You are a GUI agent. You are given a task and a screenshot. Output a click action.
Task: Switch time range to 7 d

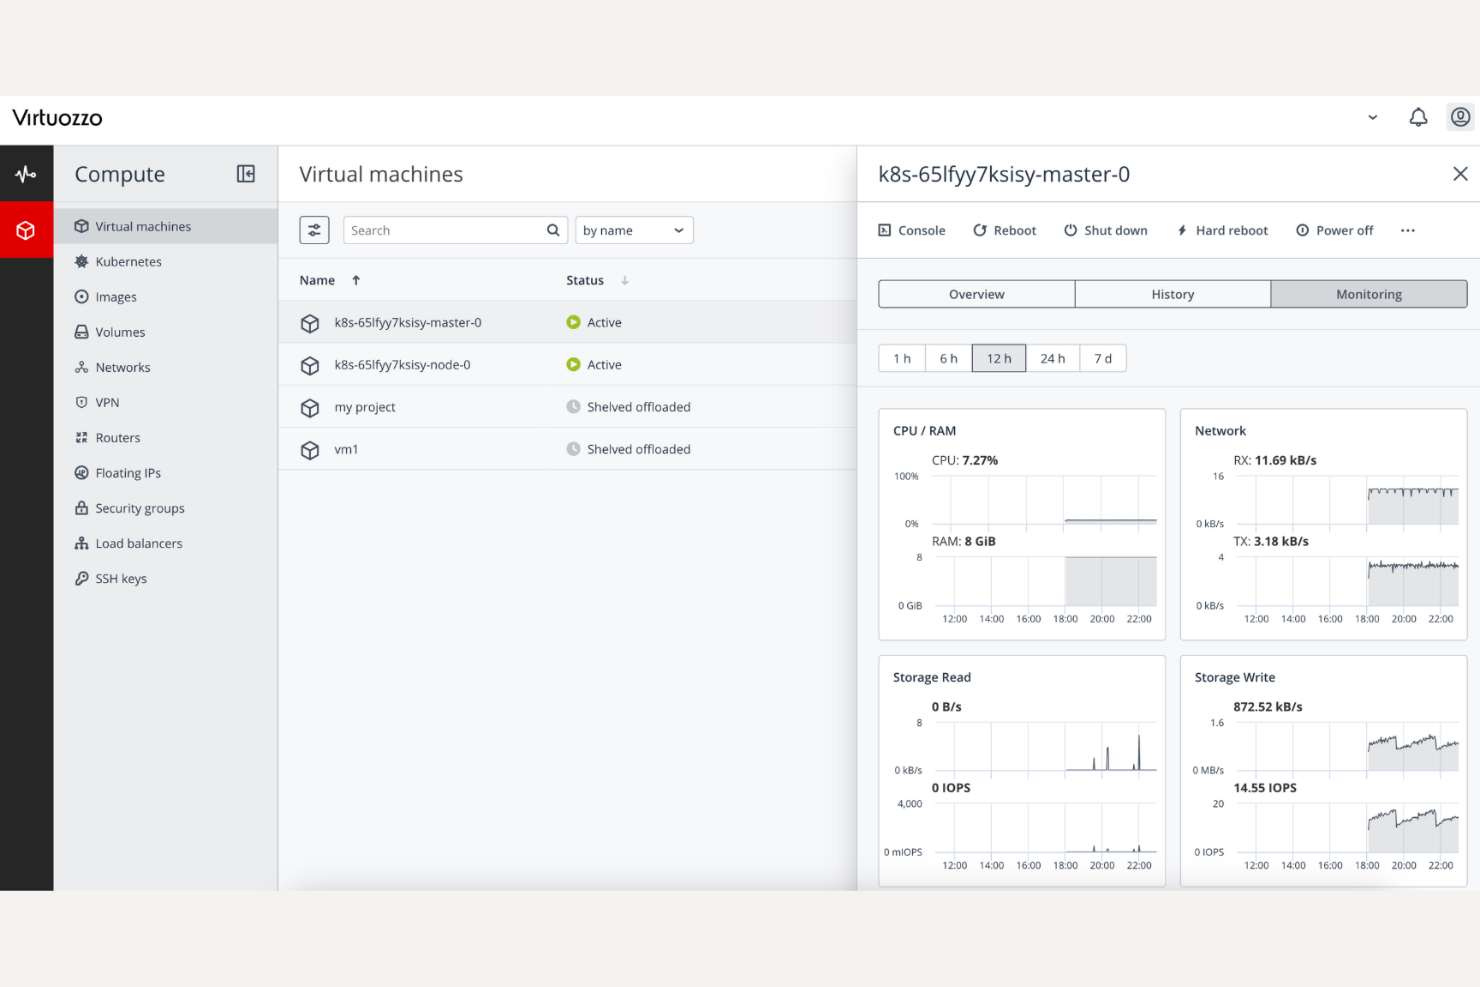(x=1102, y=357)
